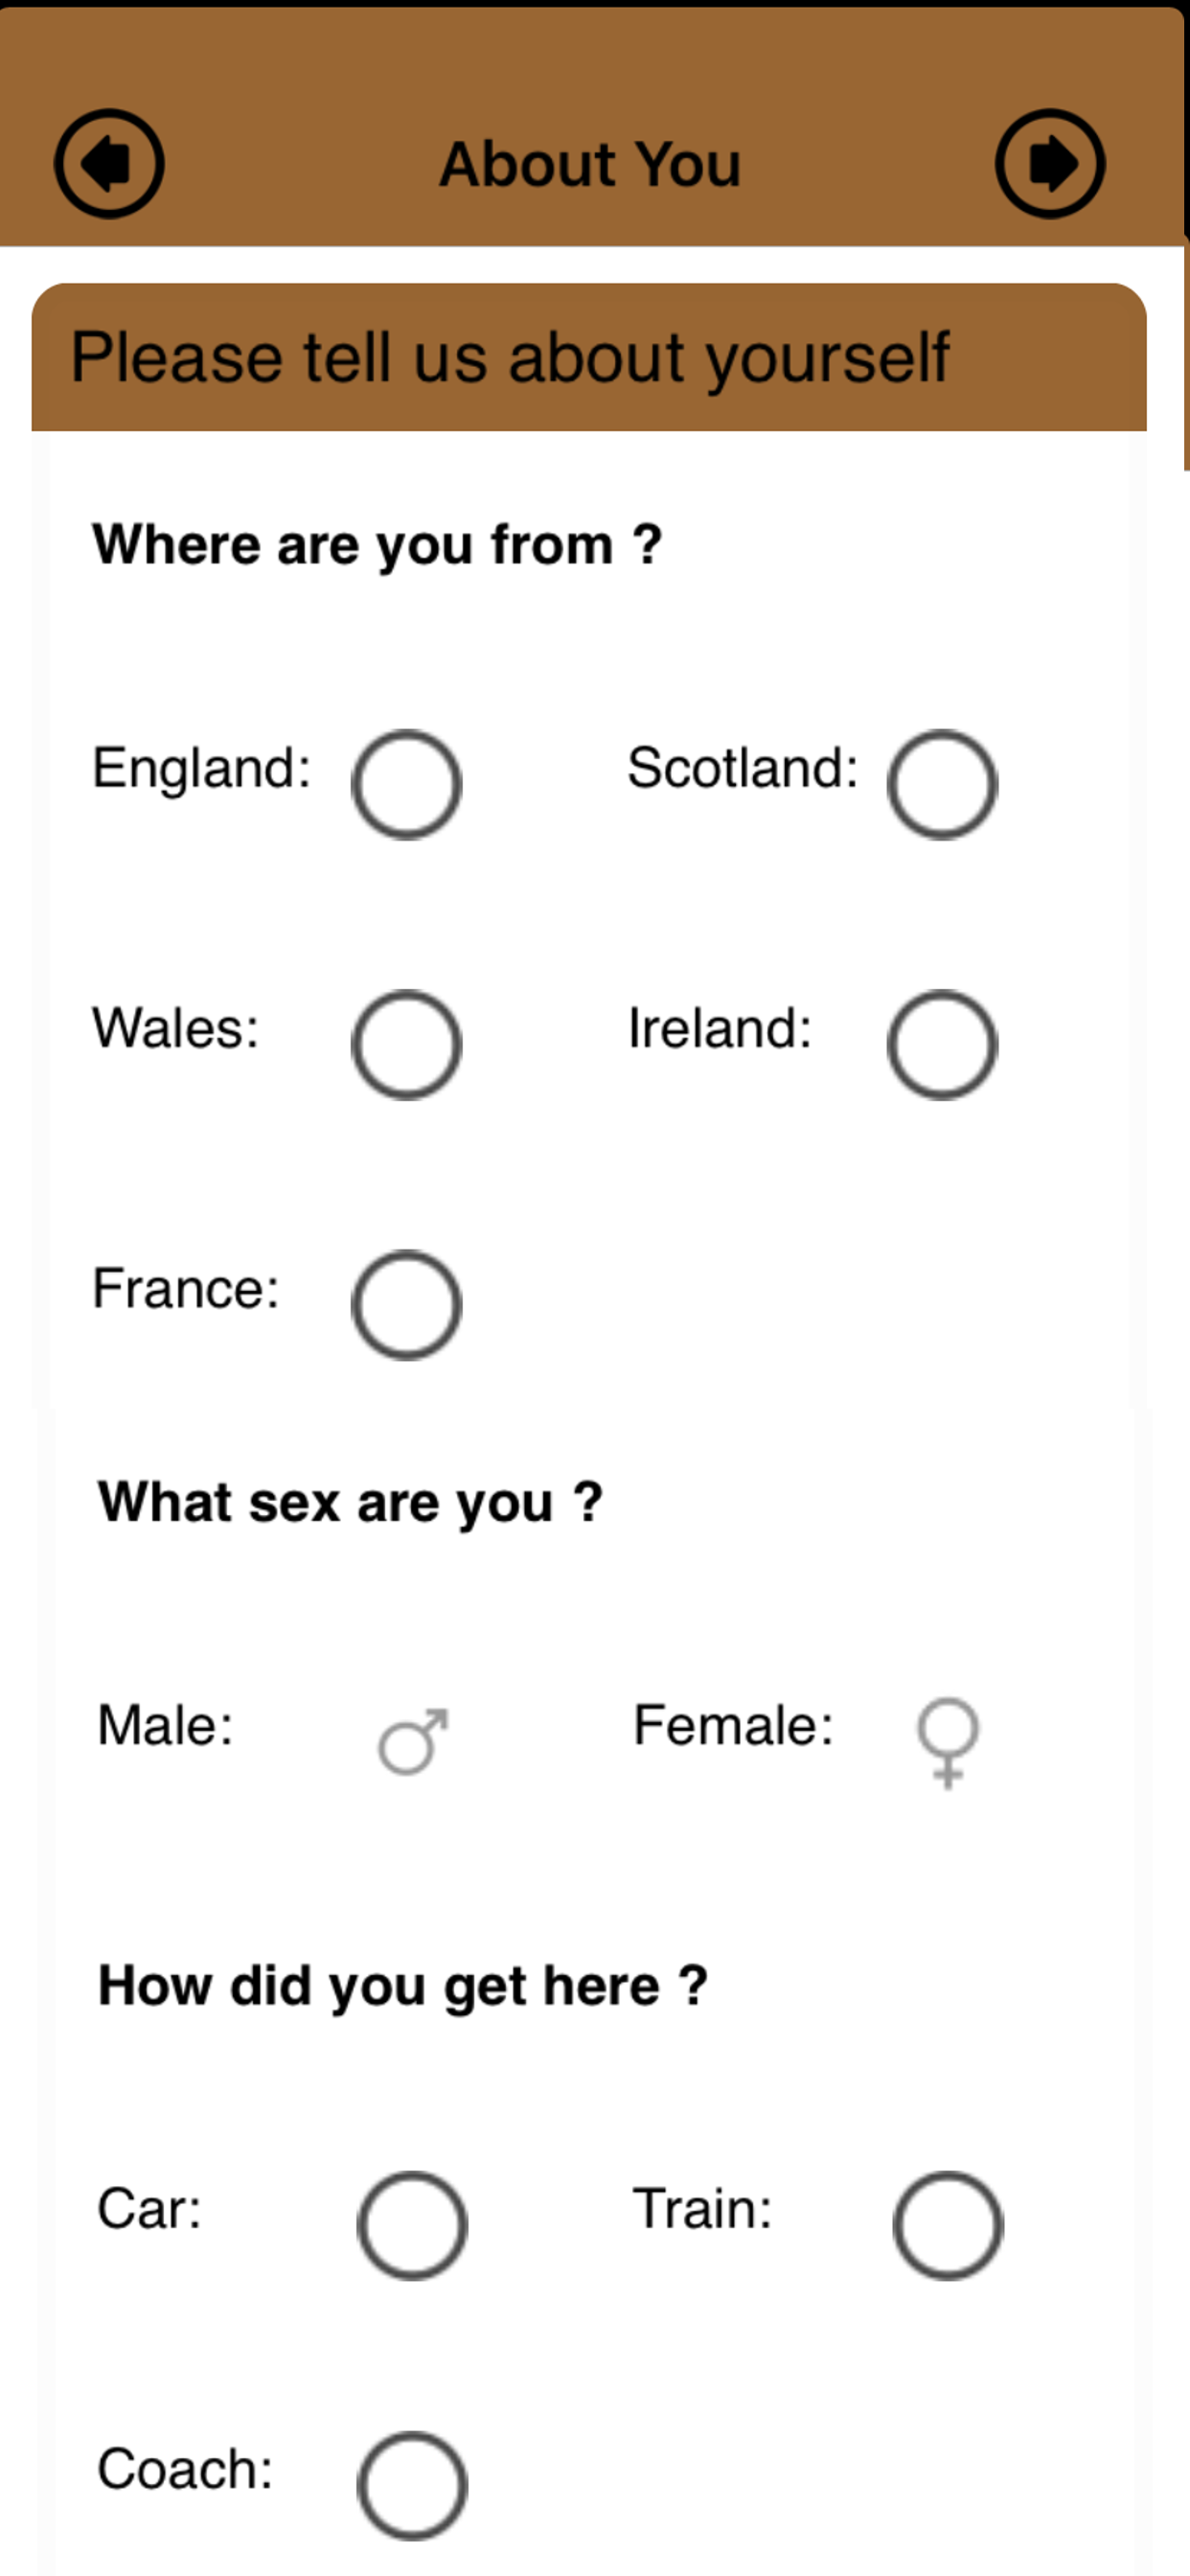Tap the England label text
This screenshot has width=1190, height=2576.
tap(201, 768)
